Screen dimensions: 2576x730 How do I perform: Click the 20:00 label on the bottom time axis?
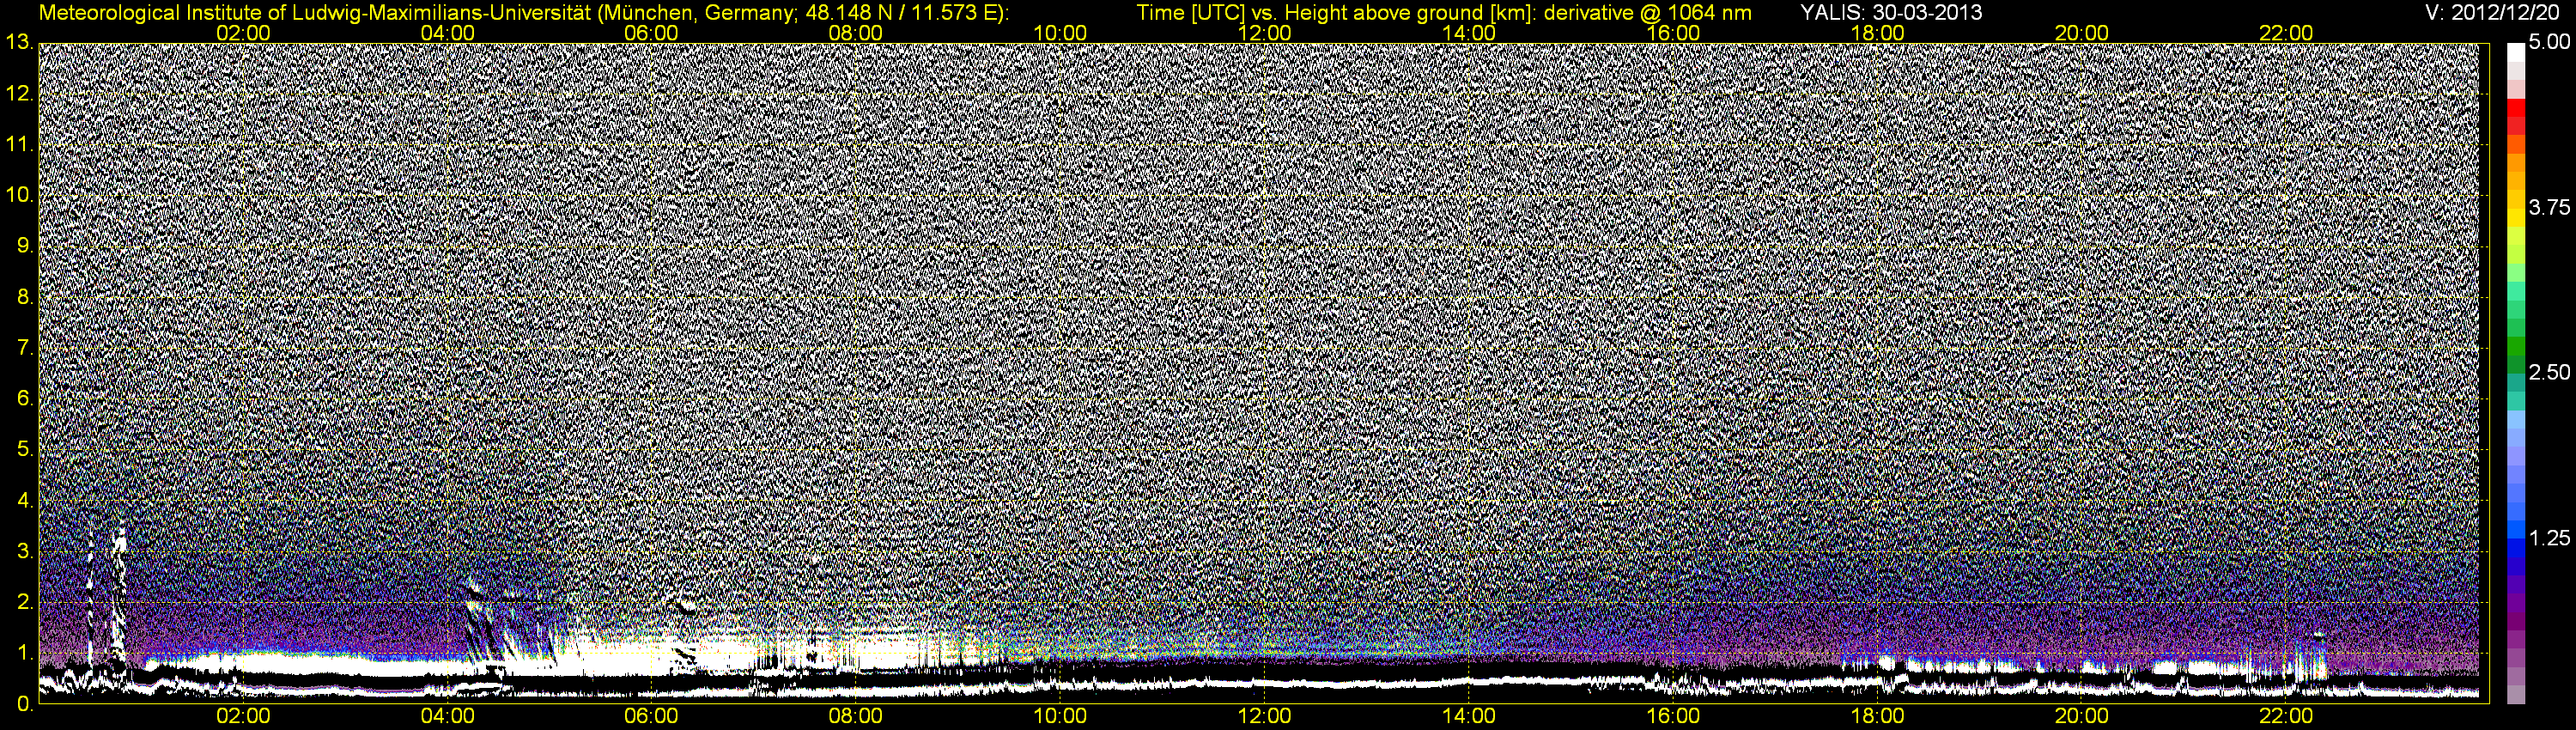(x=2082, y=717)
